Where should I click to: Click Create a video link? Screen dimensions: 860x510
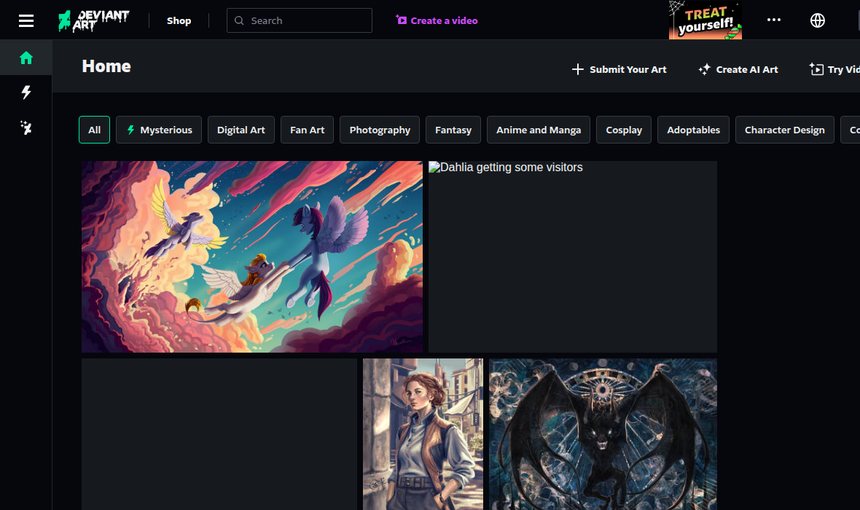coord(437,20)
